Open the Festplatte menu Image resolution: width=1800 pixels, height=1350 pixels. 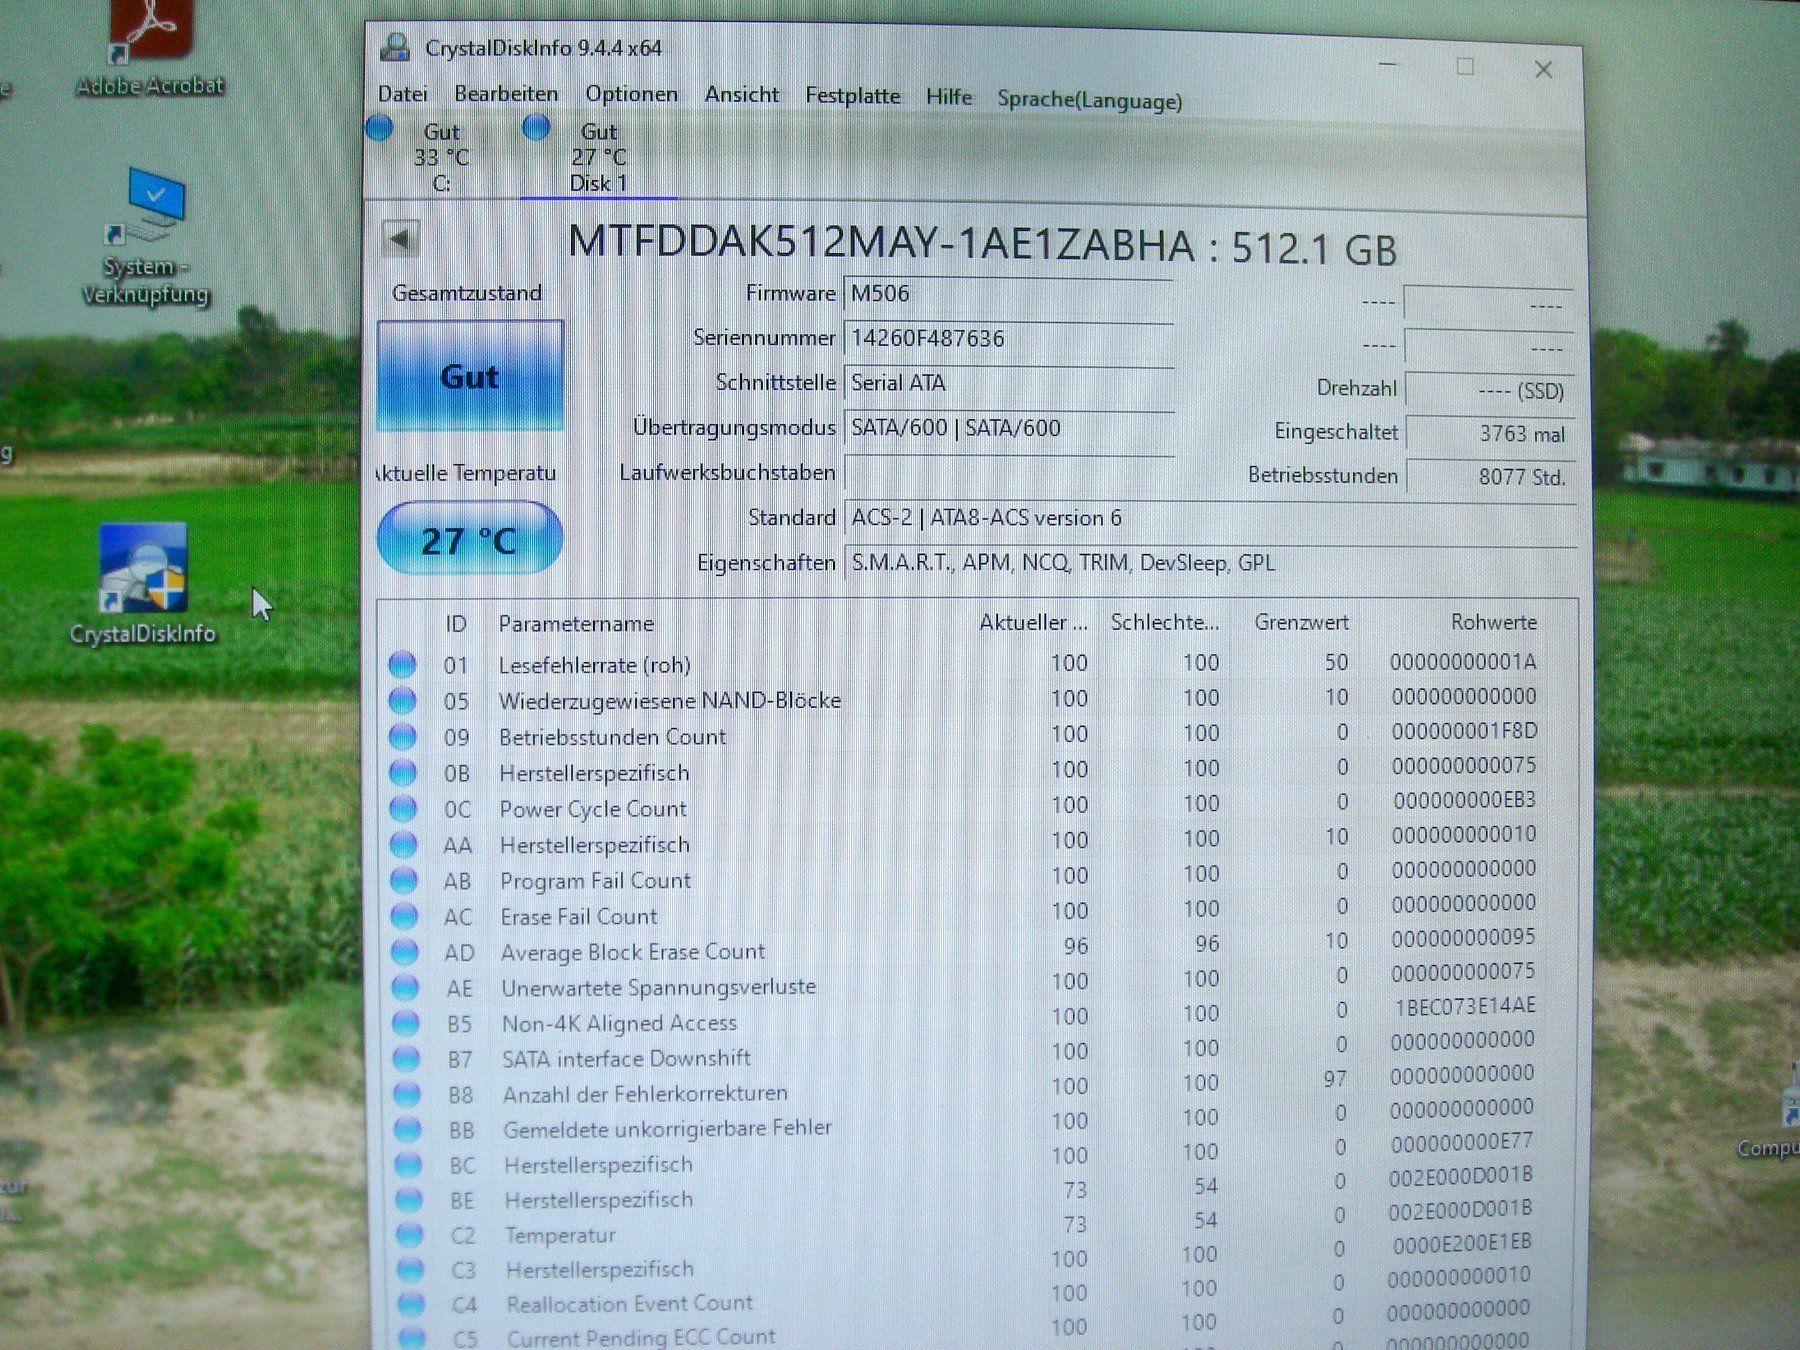(x=852, y=96)
